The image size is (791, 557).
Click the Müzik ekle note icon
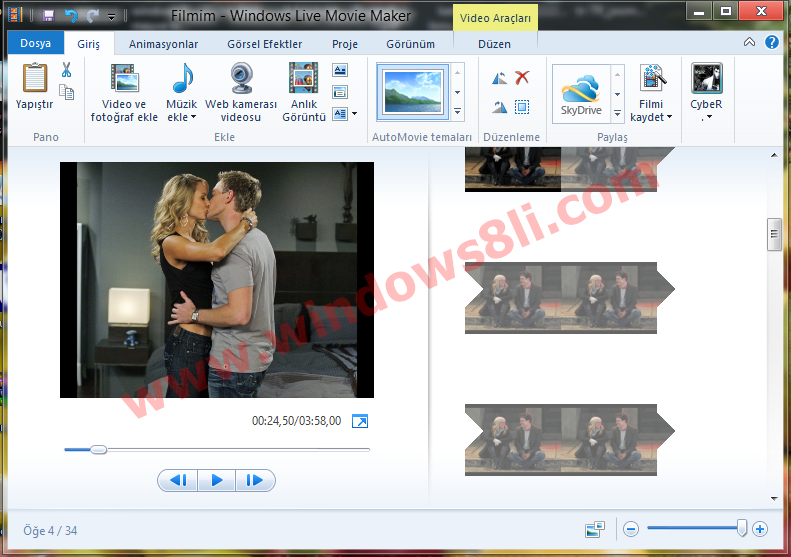(182, 78)
